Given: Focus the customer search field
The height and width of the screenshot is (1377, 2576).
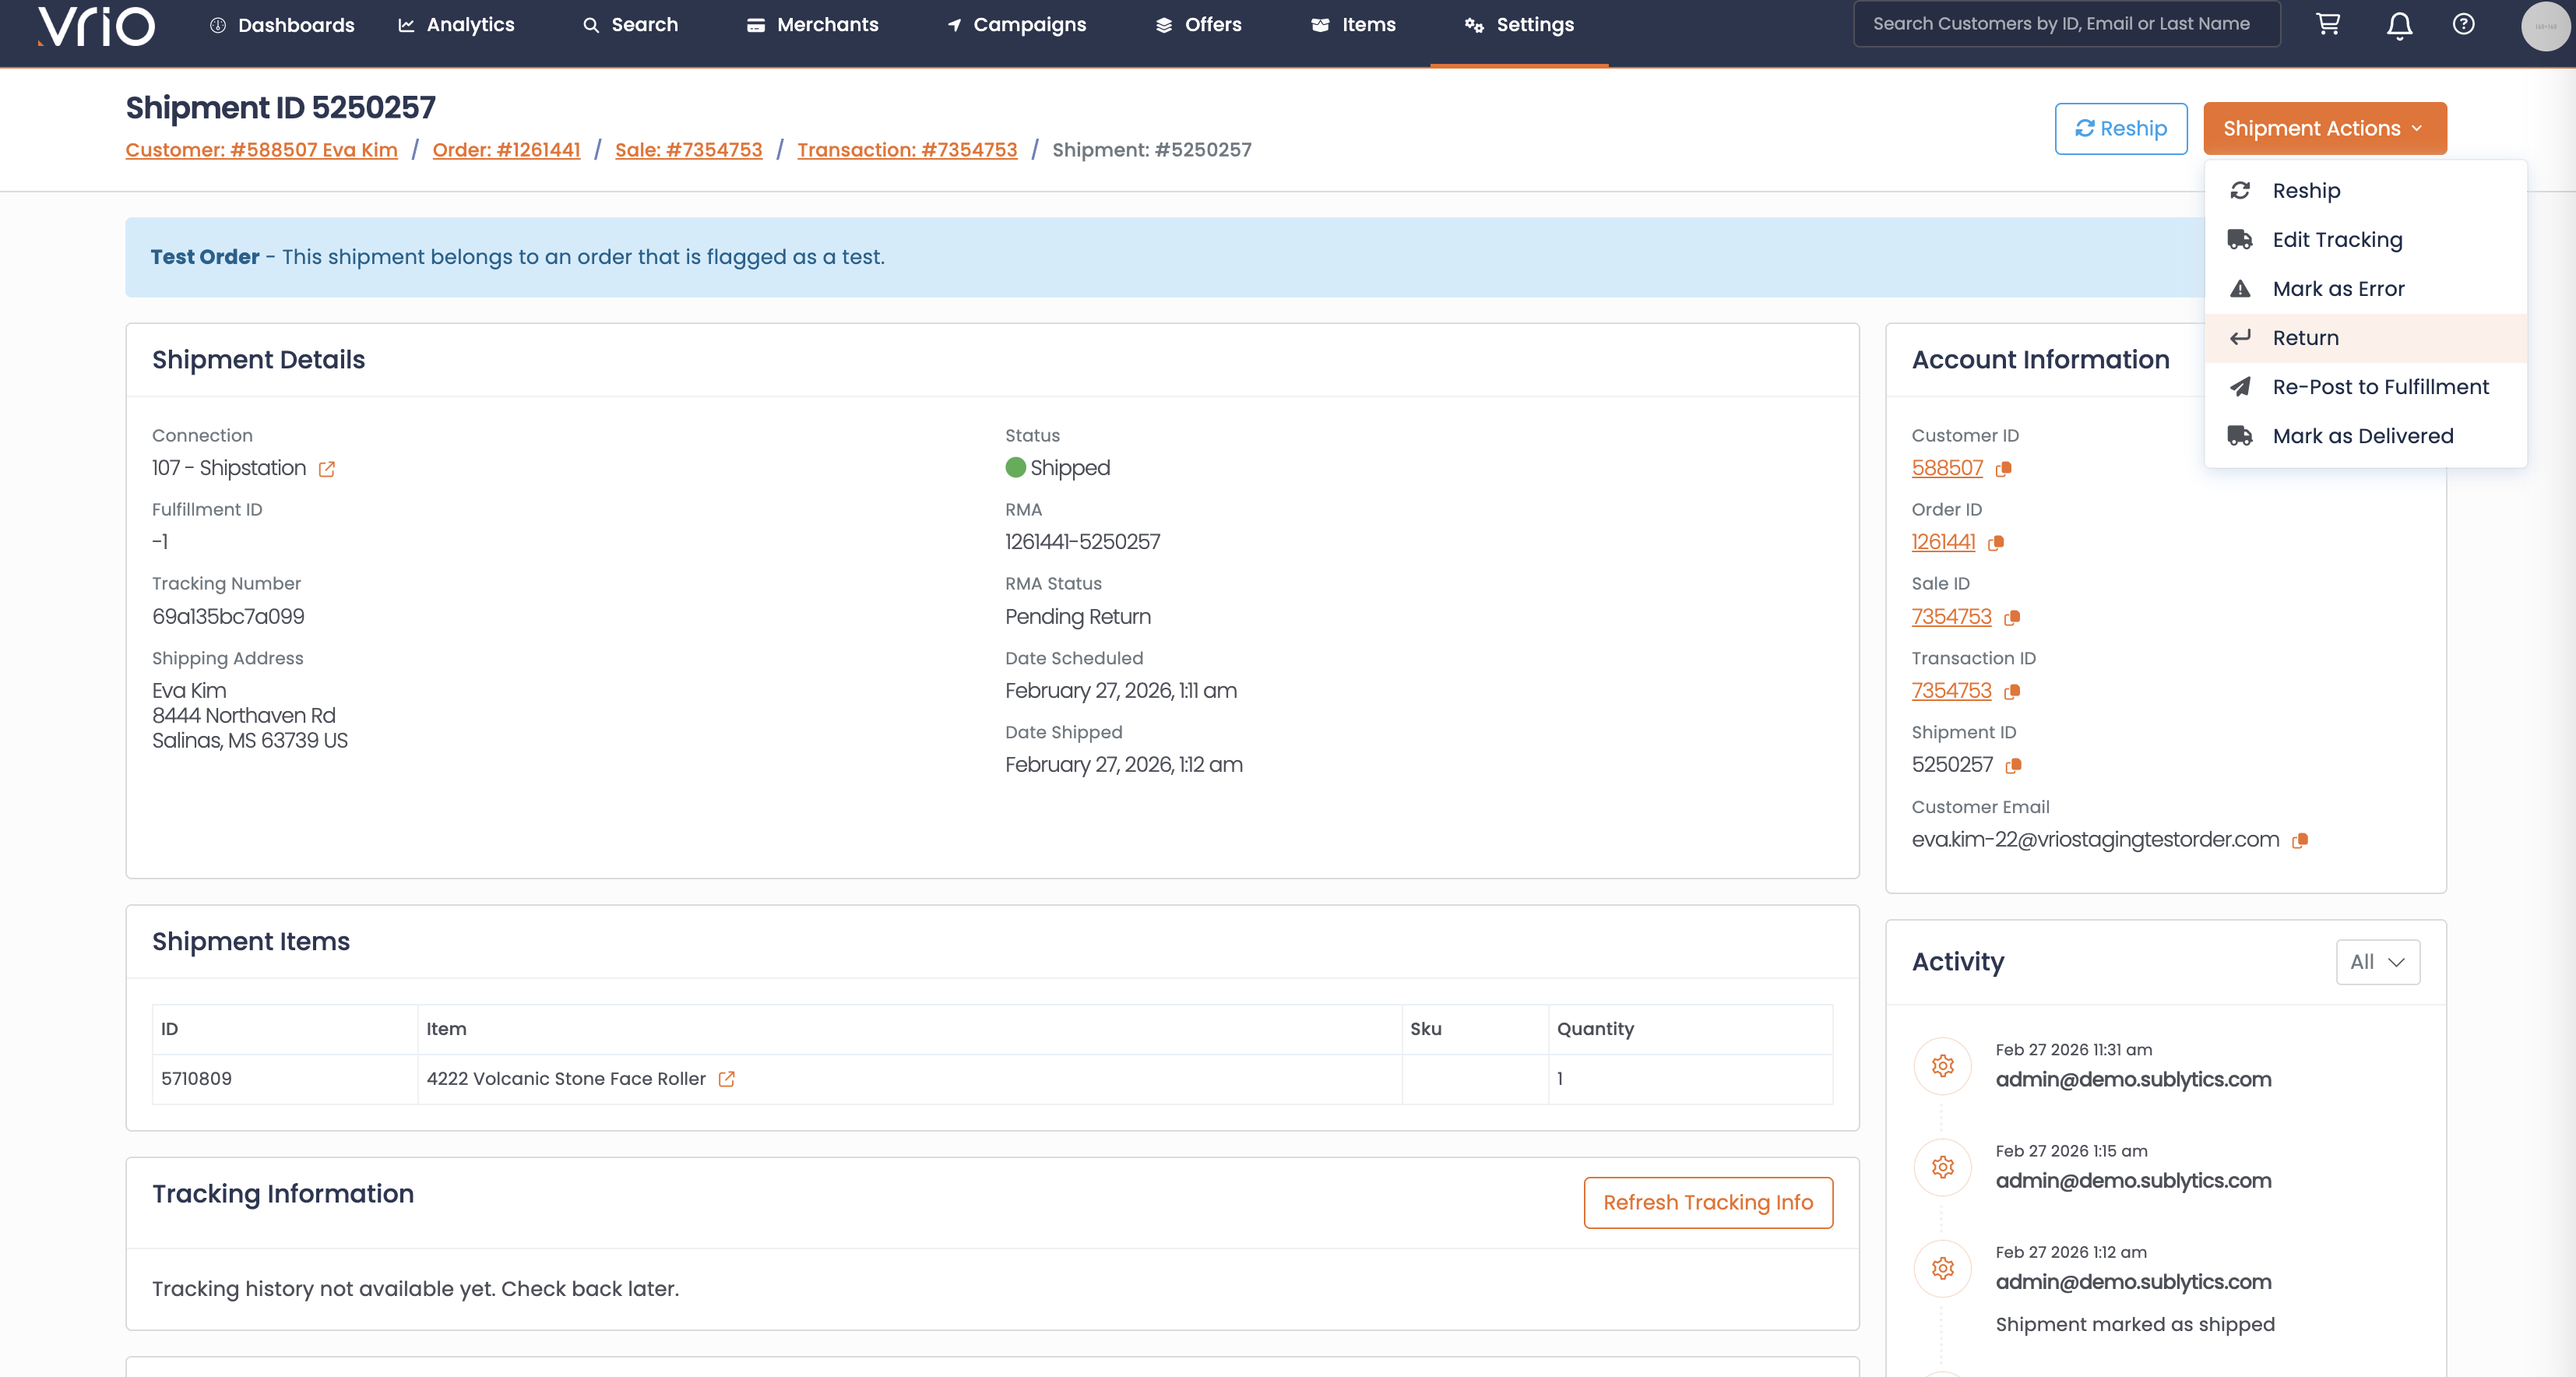Looking at the screenshot, I should pyautogui.click(x=2065, y=24).
